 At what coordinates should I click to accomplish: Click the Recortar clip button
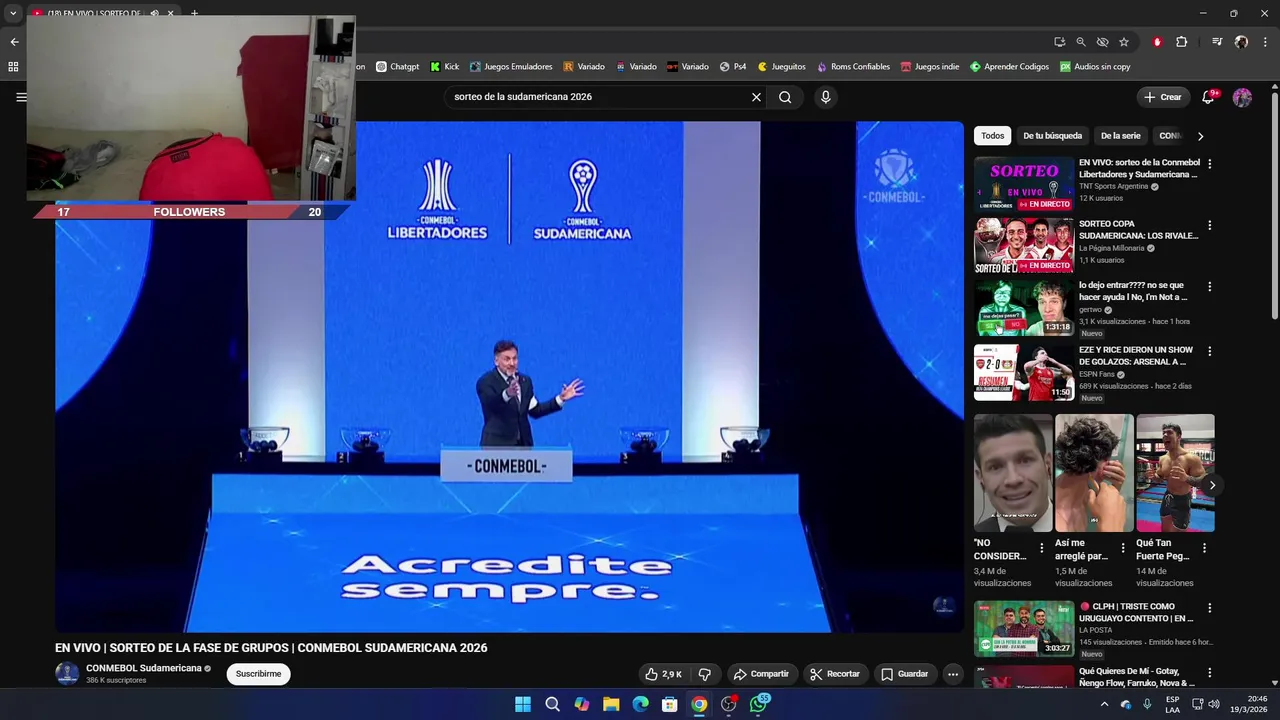point(835,674)
